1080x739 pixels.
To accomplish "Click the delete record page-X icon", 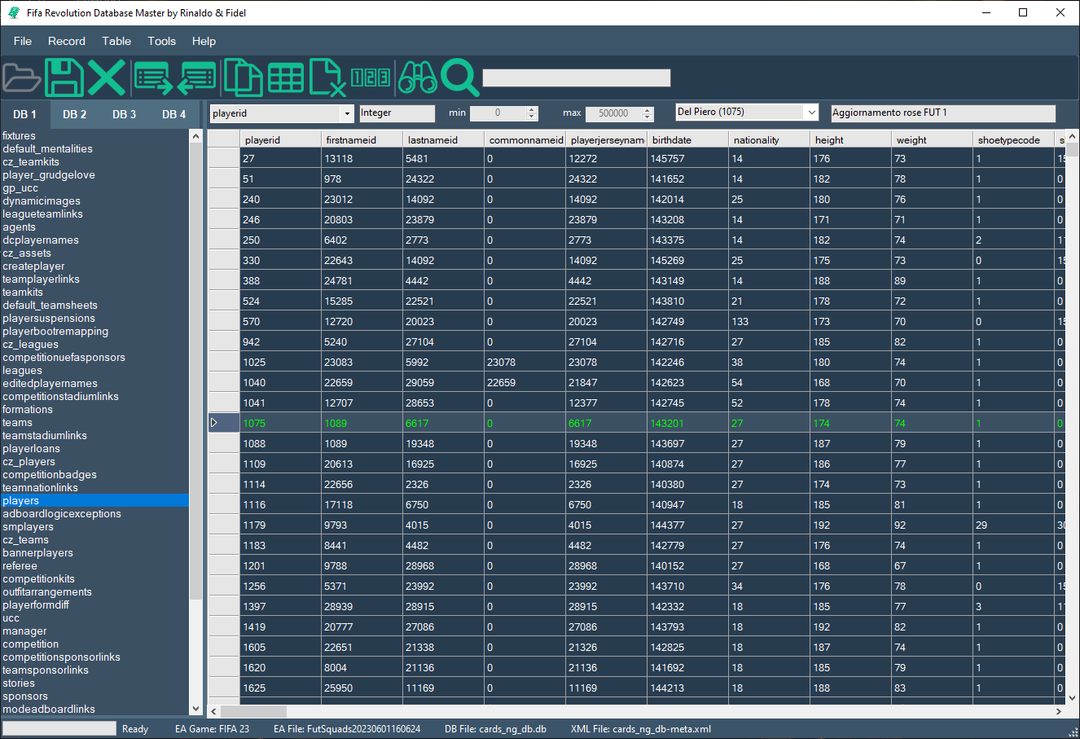I will (x=327, y=77).
